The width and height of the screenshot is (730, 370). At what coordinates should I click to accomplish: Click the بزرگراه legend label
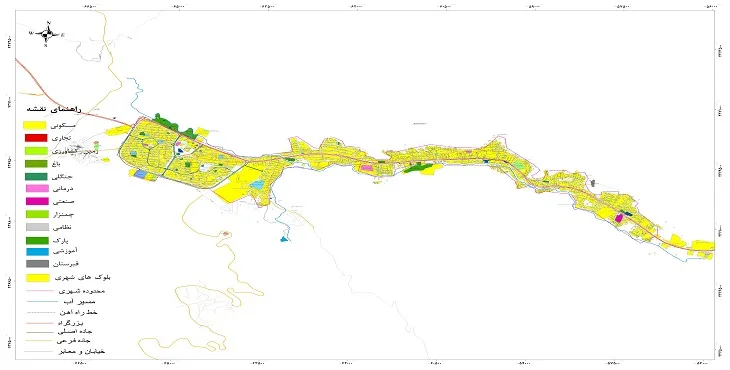pyautogui.click(x=70, y=323)
